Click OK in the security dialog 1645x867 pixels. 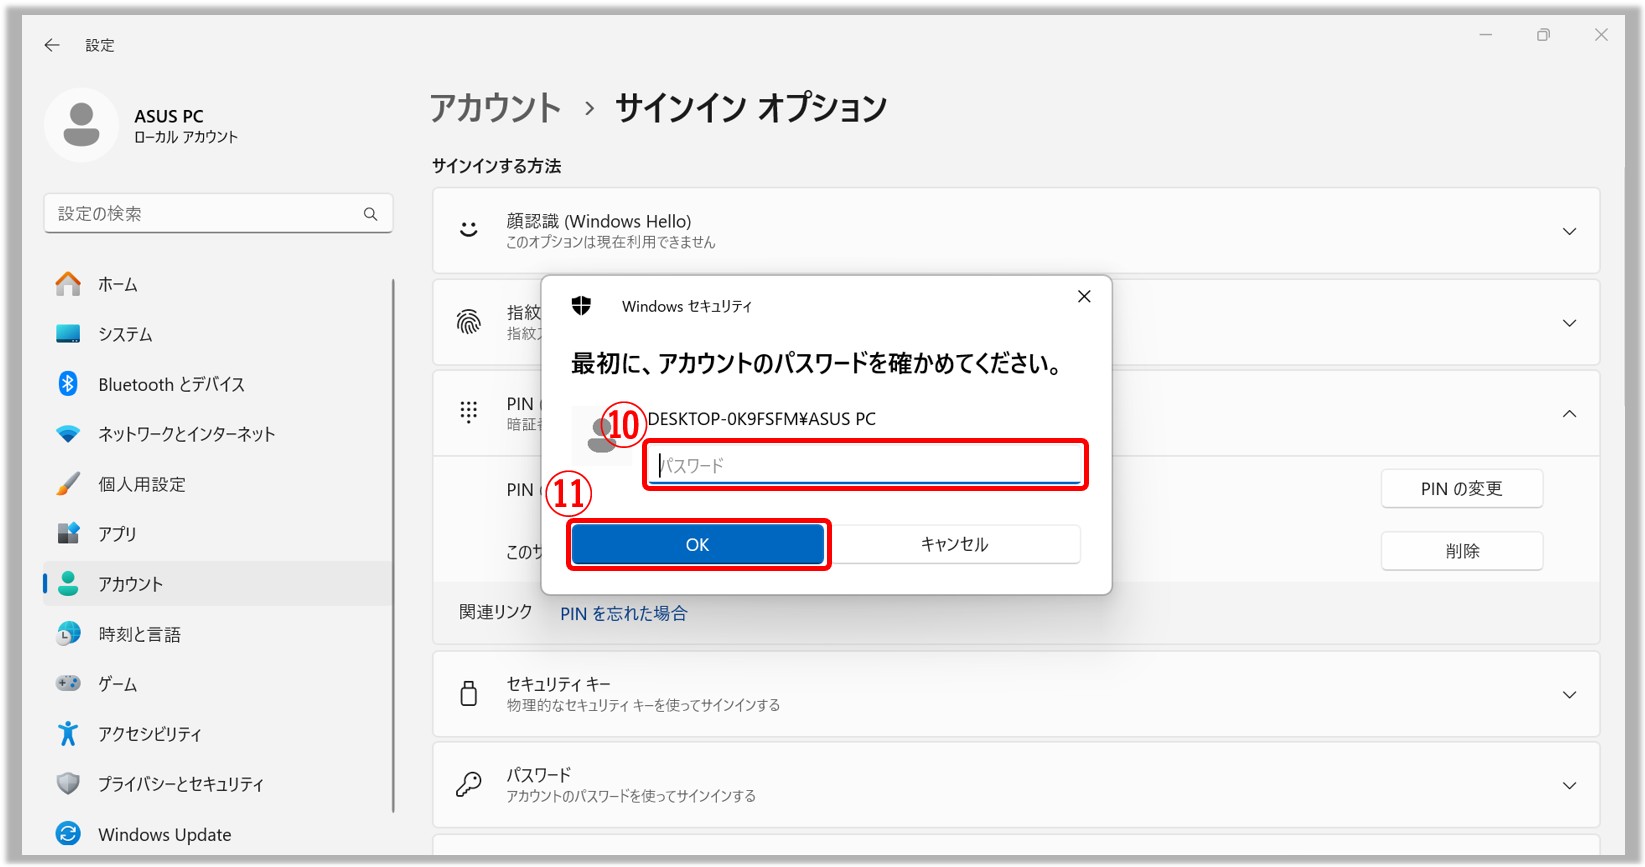click(x=698, y=545)
